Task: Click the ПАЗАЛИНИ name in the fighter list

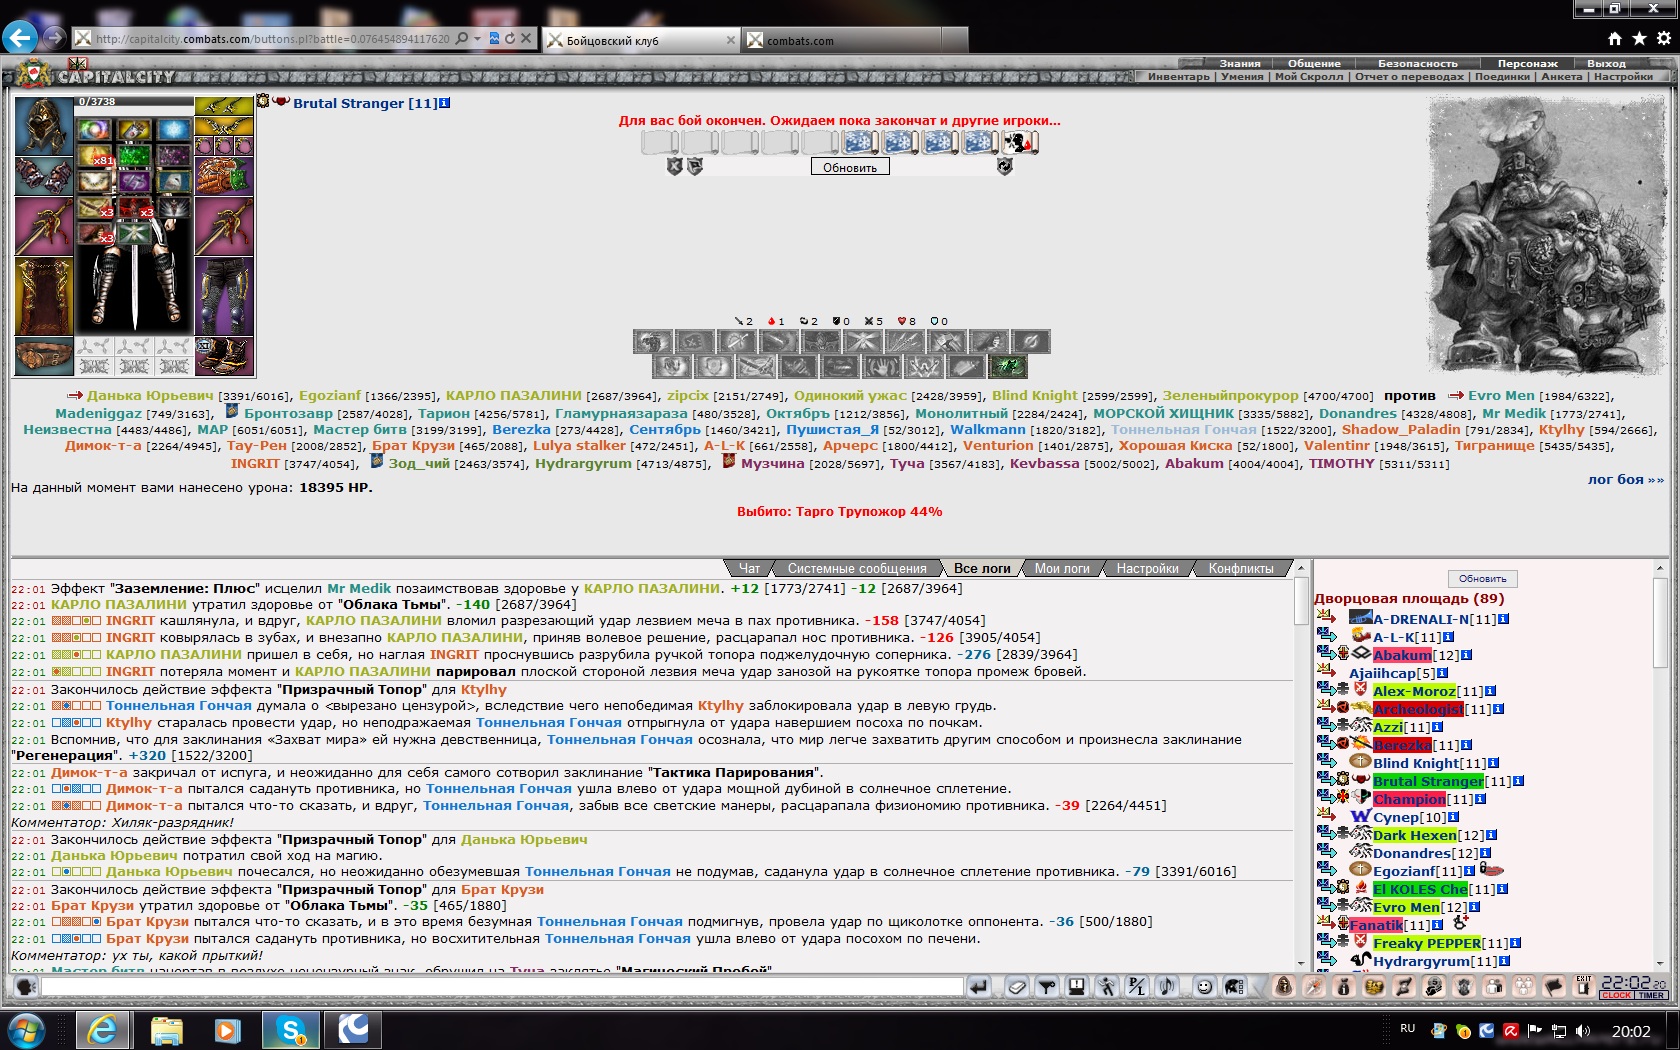Action: pos(513,396)
